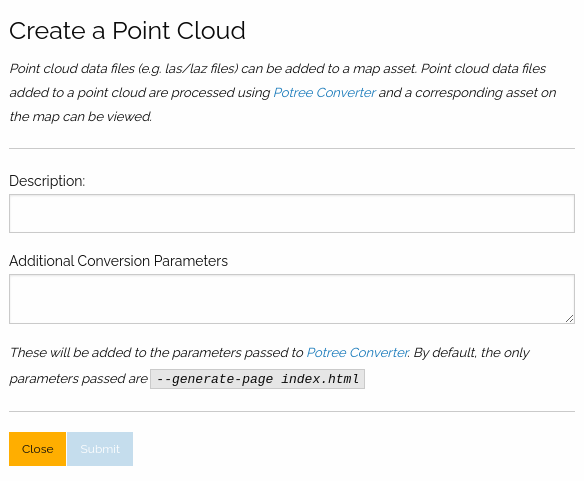Image resolution: width=584 pixels, height=481 pixels.
Task: Click 'the map can be viewed' text
Action: point(81,117)
